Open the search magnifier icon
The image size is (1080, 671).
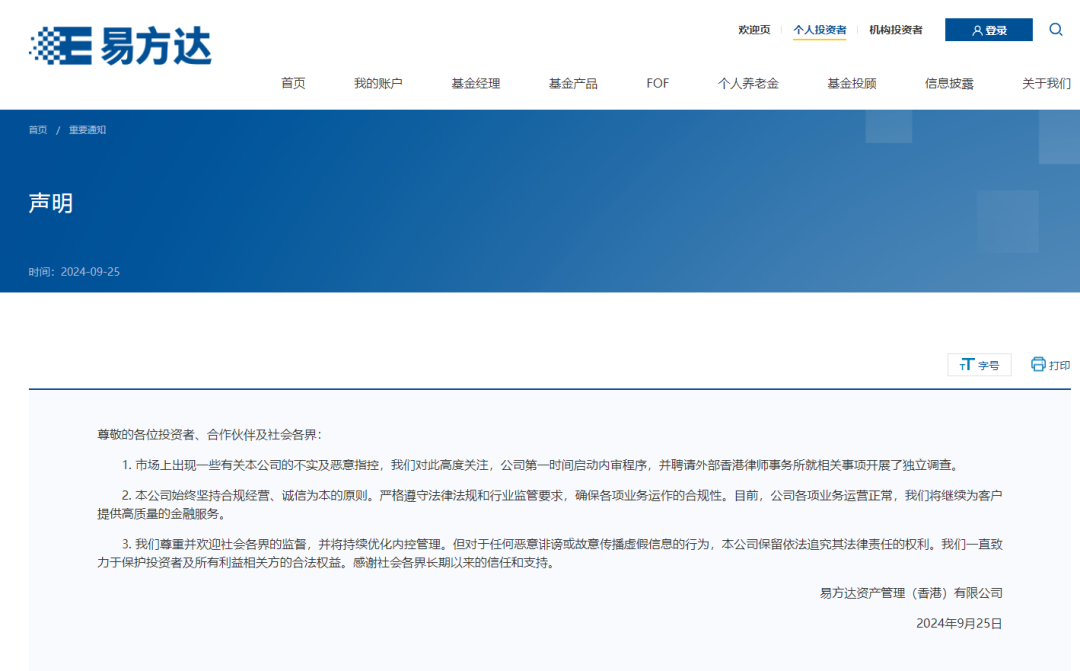pyautogui.click(x=1055, y=30)
